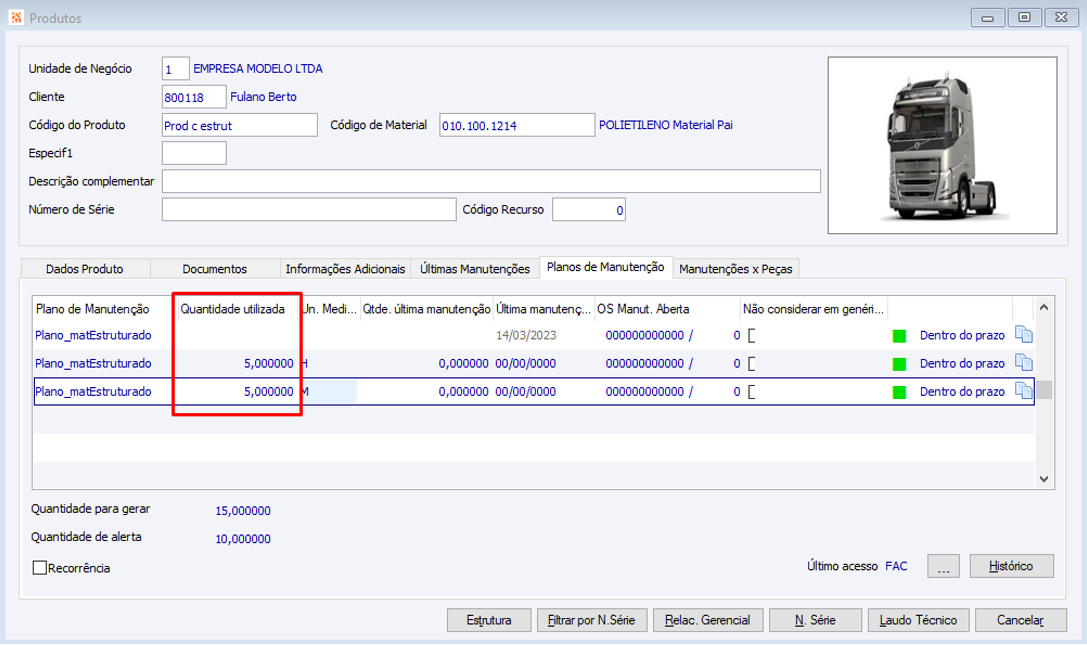Click the Cancelar button
This screenshot has height=645, width=1087.
(x=1020, y=620)
